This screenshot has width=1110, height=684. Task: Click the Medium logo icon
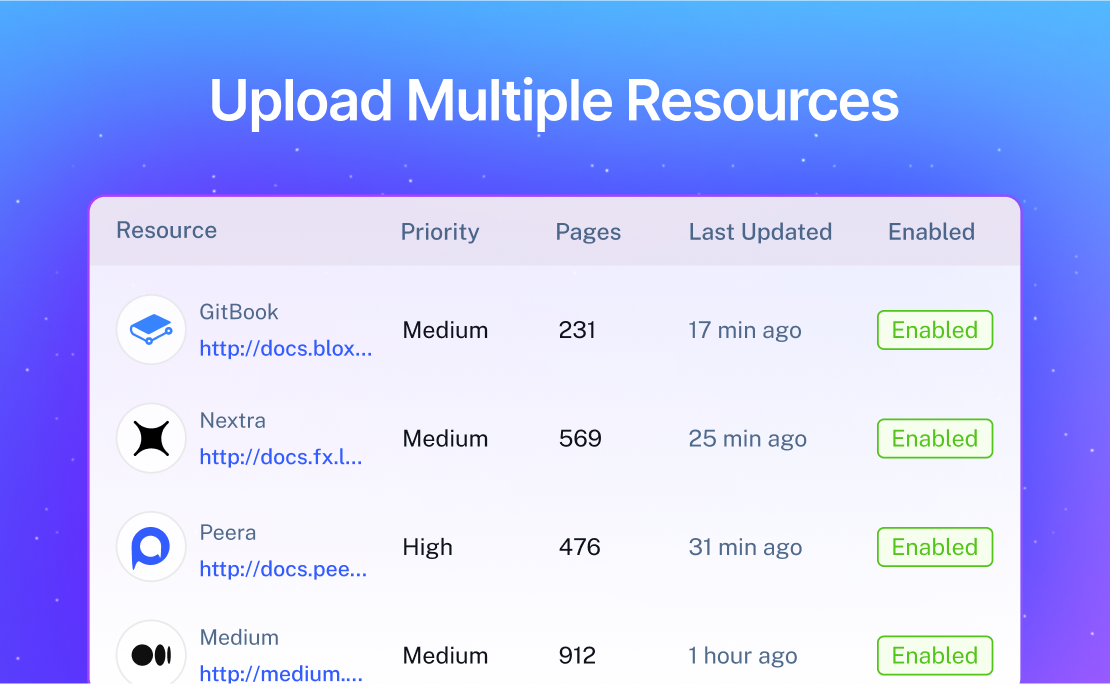pyautogui.click(x=151, y=654)
